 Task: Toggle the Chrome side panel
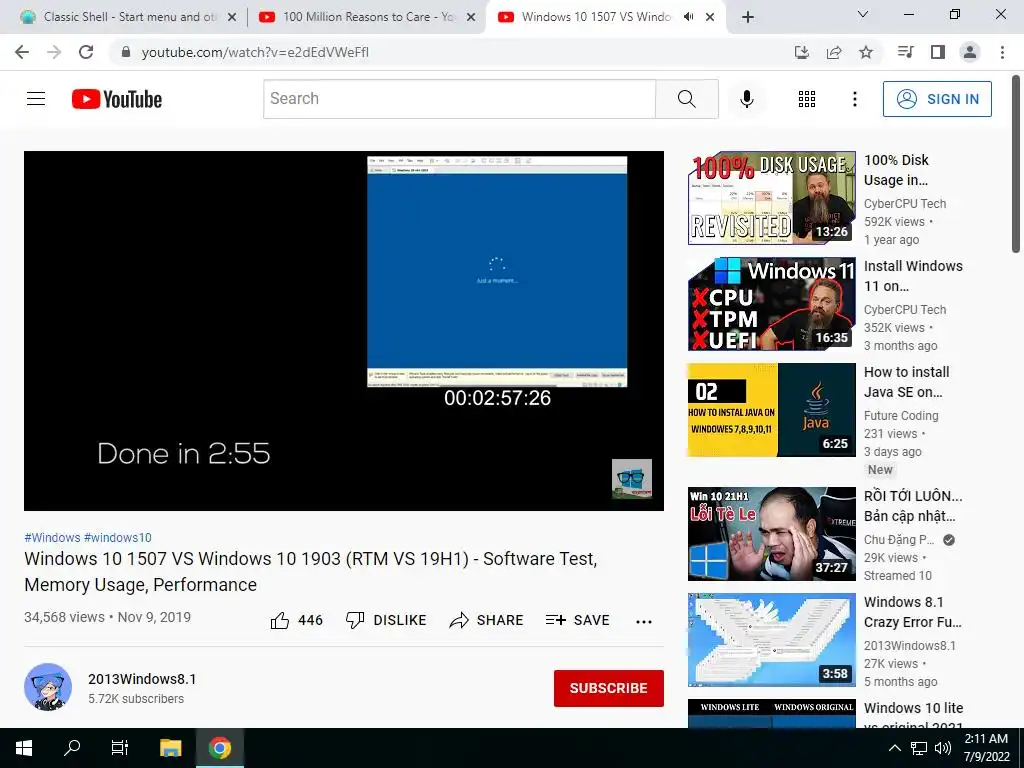938,52
